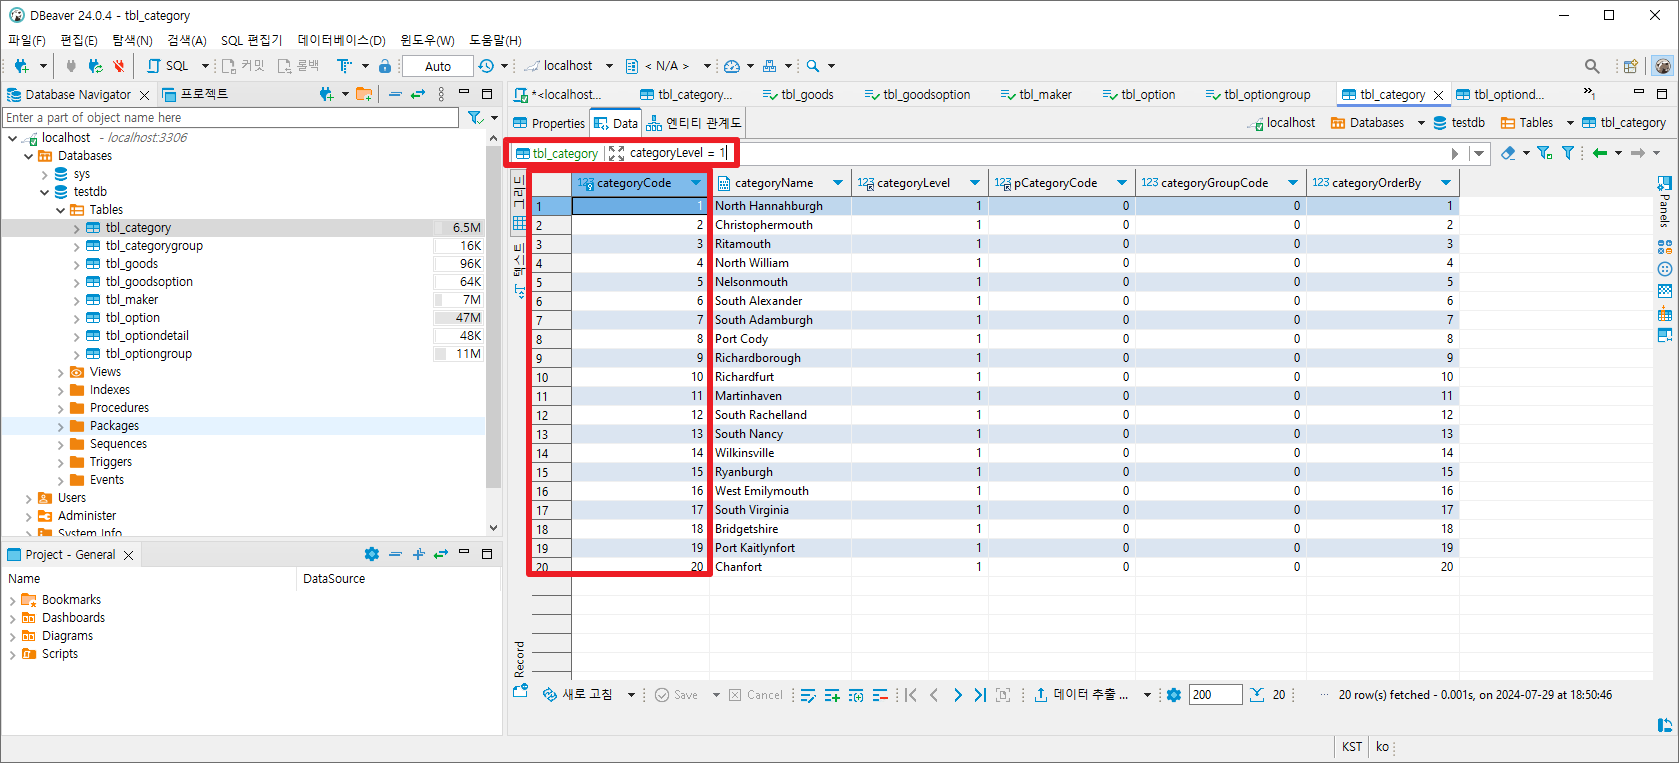Viewport: 1679px width, 763px height.
Task: Click the fetch size field showing 200
Action: tap(1215, 695)
